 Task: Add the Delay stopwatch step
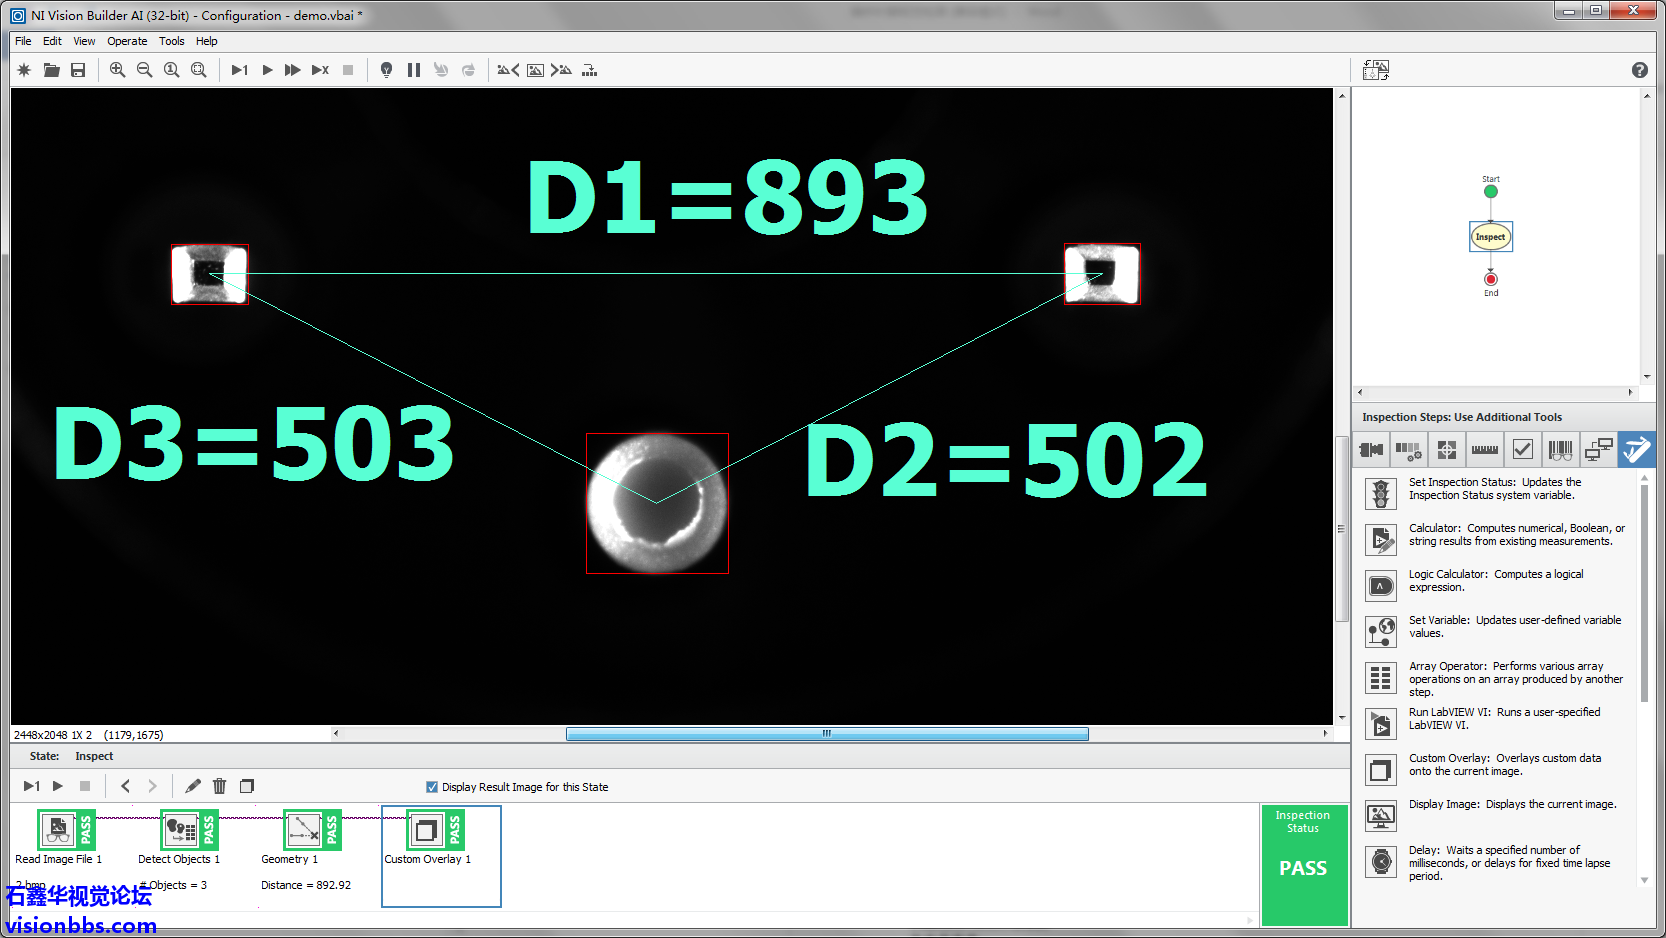click(1381, 861)
